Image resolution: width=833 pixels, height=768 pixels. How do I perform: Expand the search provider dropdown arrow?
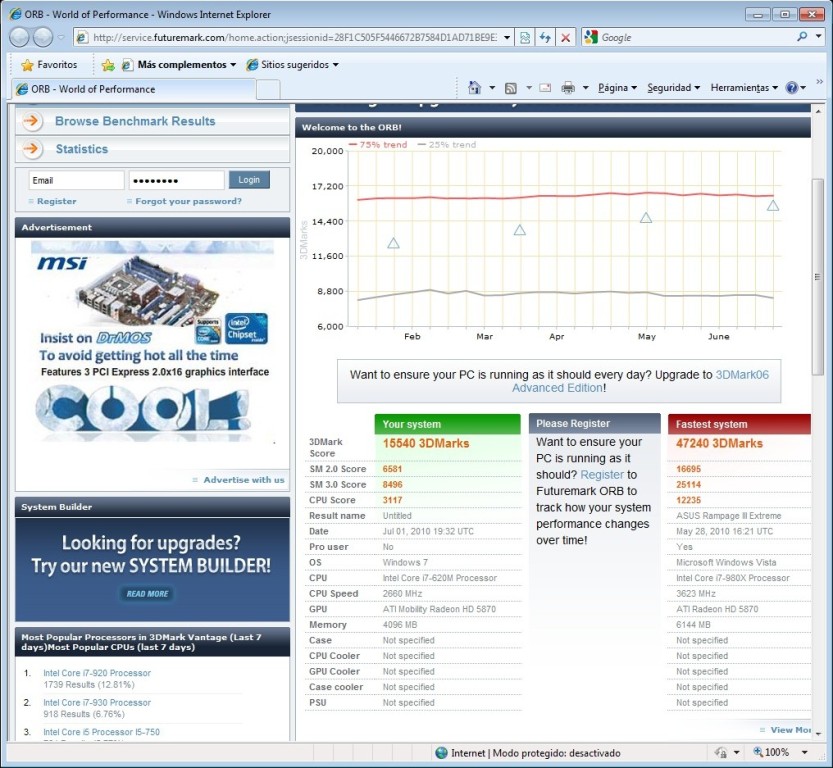point(819,37)
